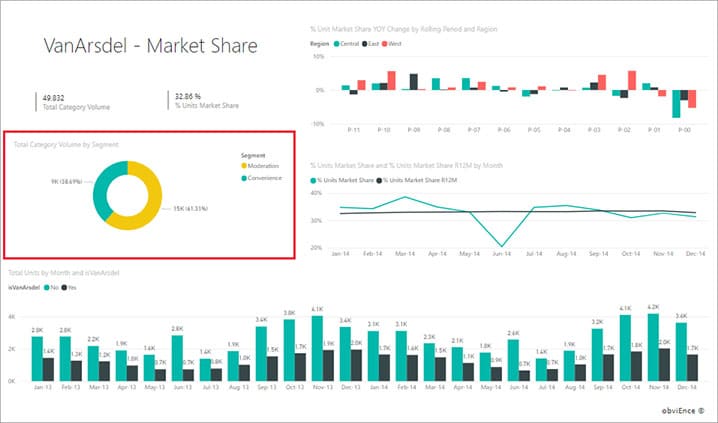Select the dark 2.0K bar for Dec-13
Viewport: 718px width, 423px height.
tap(356, 365)
